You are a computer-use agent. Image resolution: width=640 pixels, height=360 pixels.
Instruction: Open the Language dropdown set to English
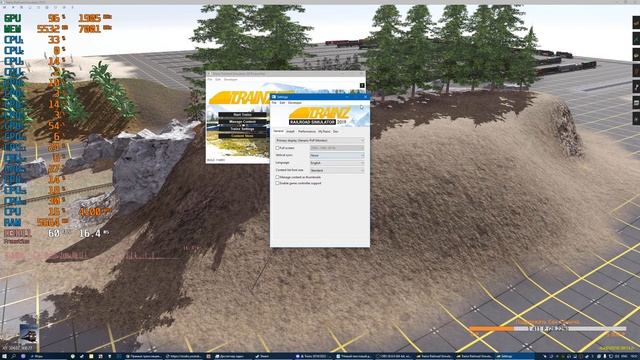pos(337,163)
